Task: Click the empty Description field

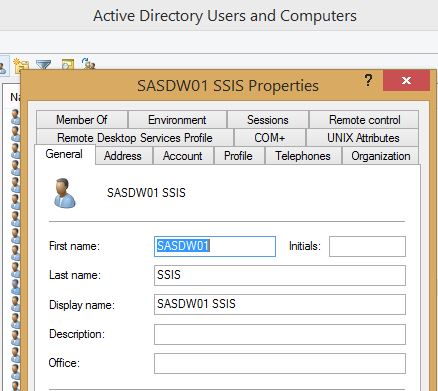Action: click(280, 334)
